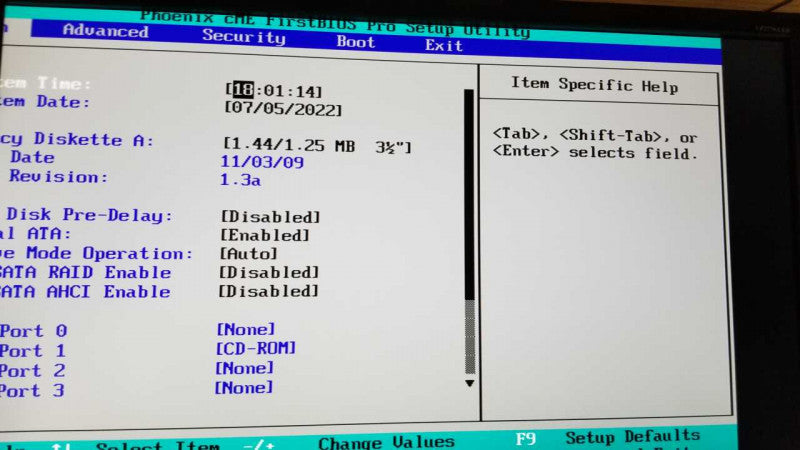Click the Revision label
The image size is (800, 450).
tap(58, 177)
